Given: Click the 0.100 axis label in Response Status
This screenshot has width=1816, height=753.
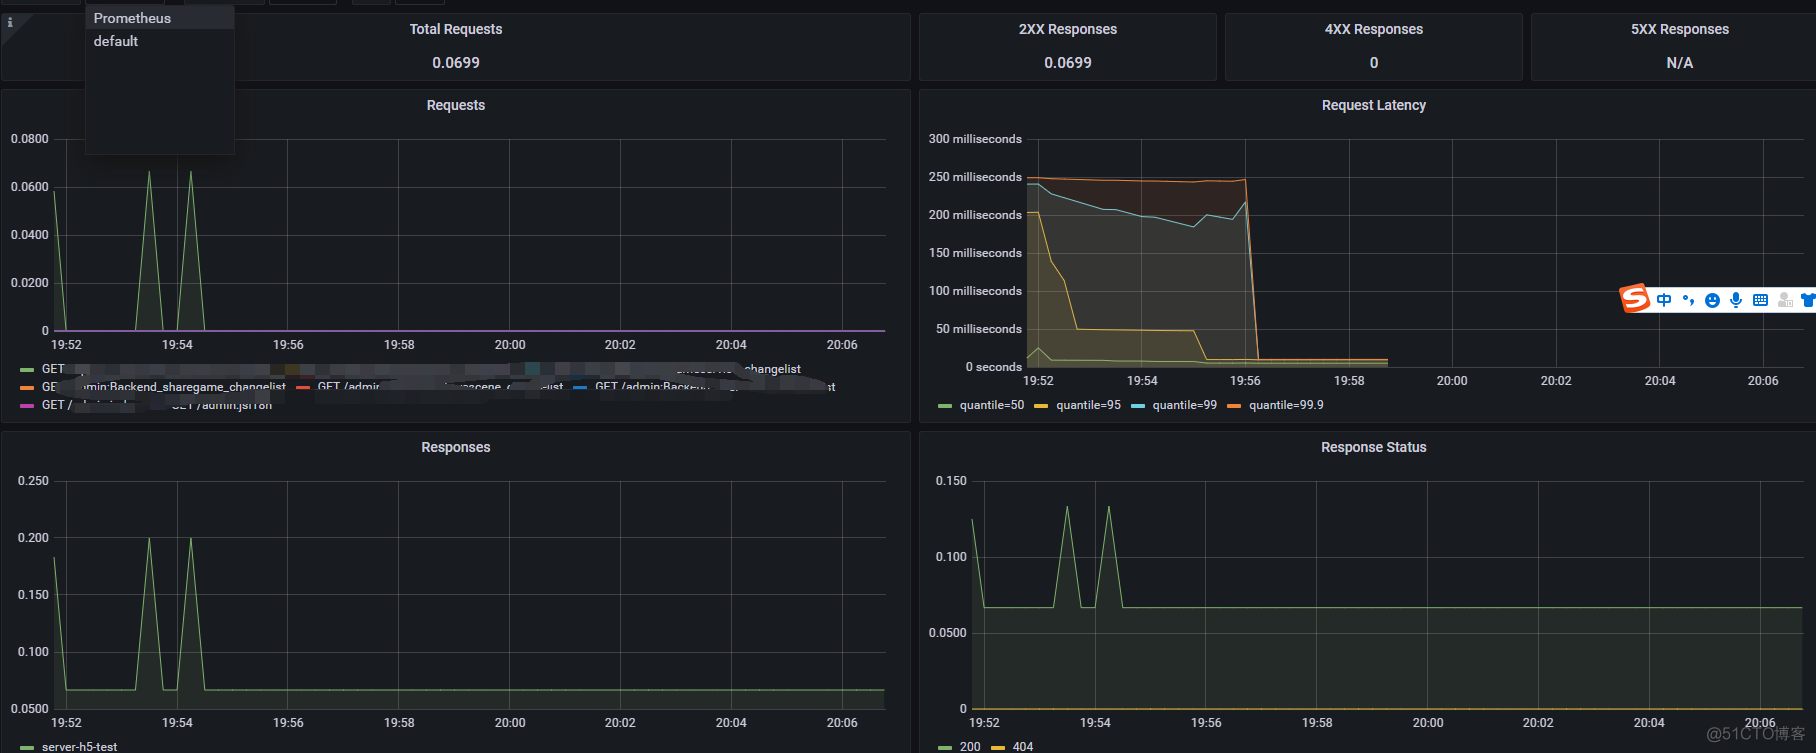Looking at the screenshot, I should [951, 557].
